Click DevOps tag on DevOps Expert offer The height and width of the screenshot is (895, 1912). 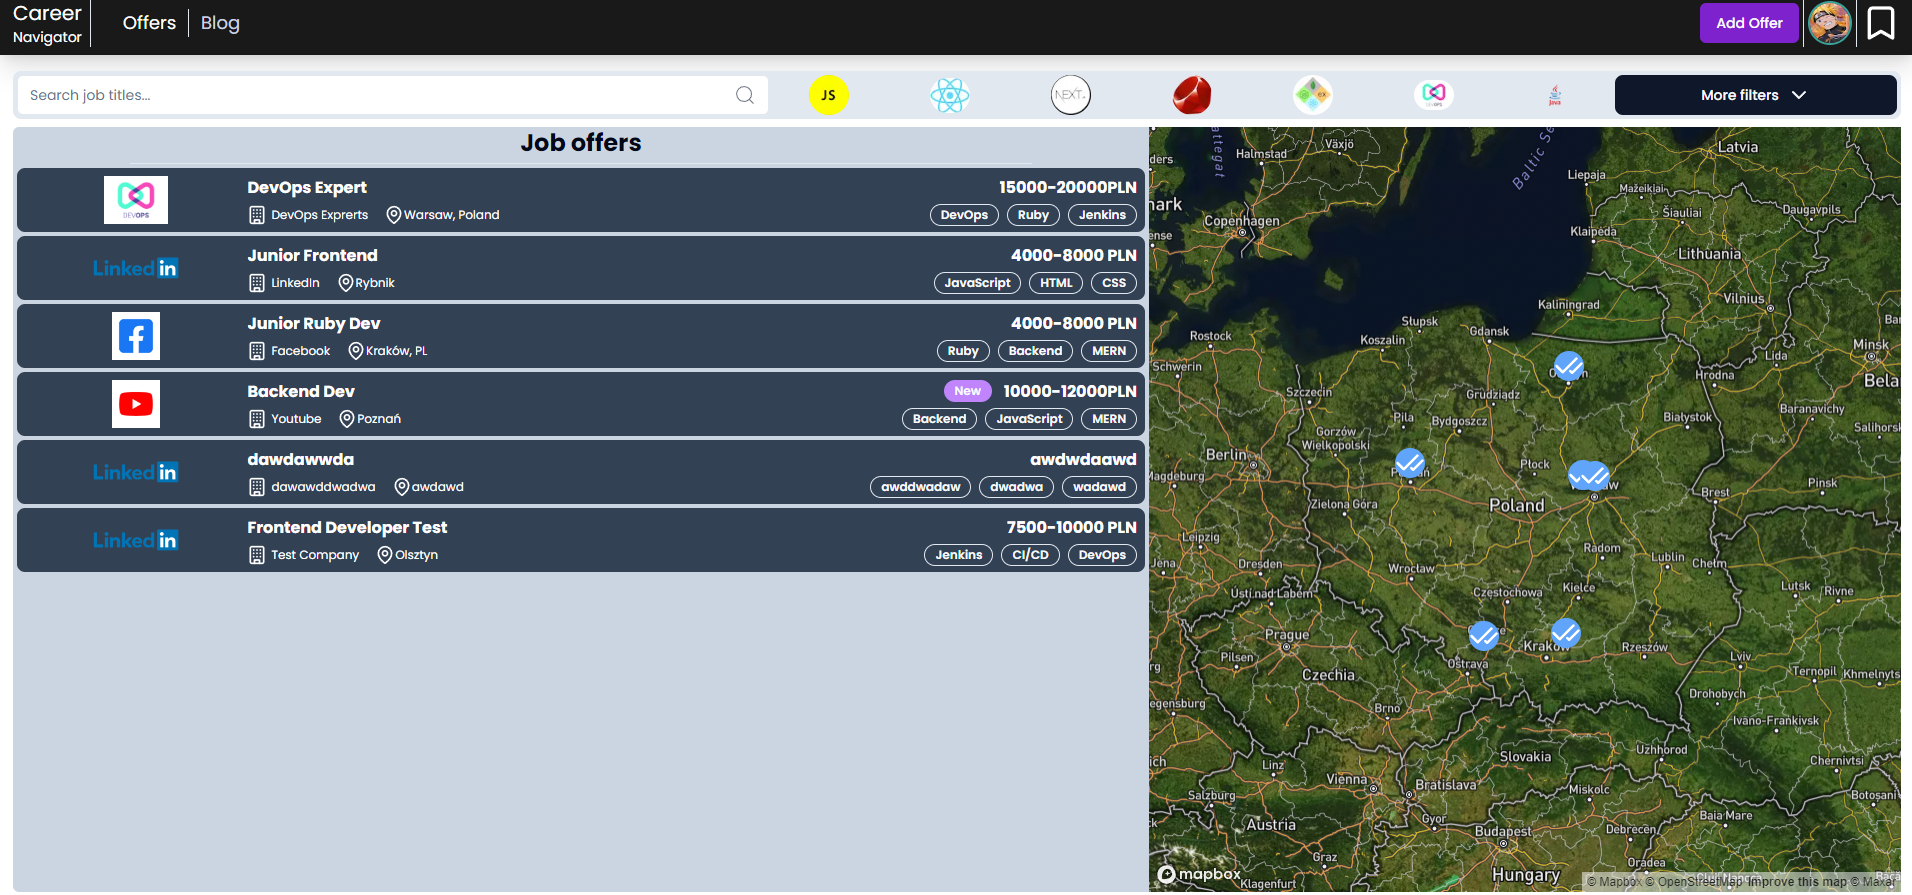point(964,215)
